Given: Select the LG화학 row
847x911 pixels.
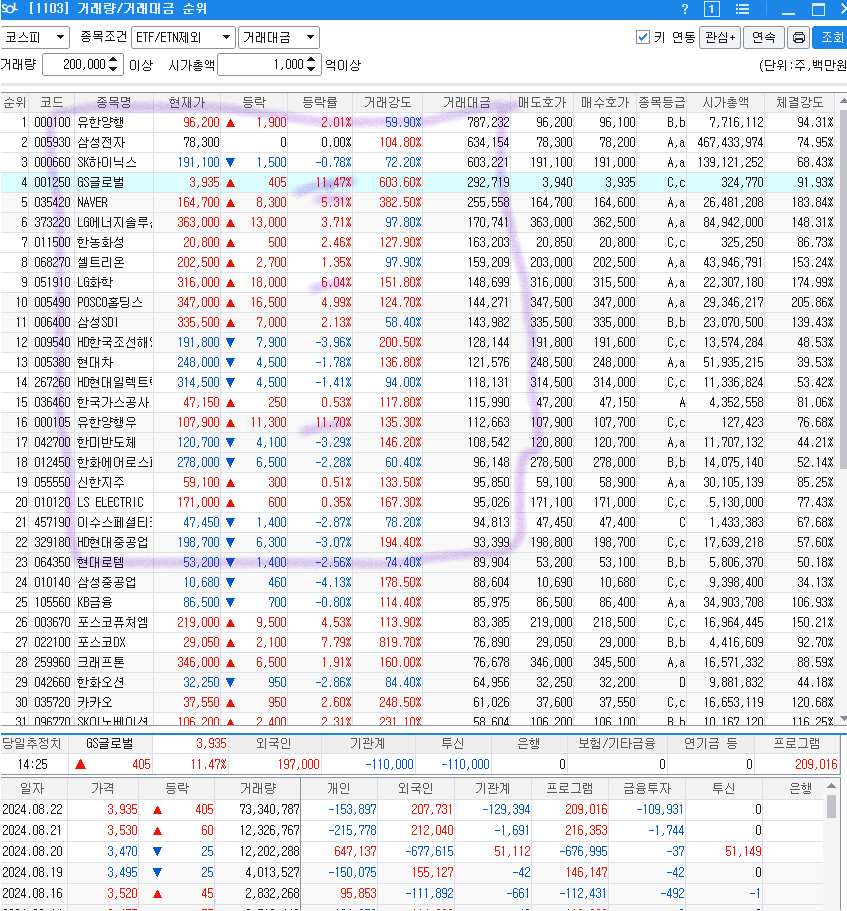Looking at the screenshot, I should pyautogui.click(x=418, y=282).
